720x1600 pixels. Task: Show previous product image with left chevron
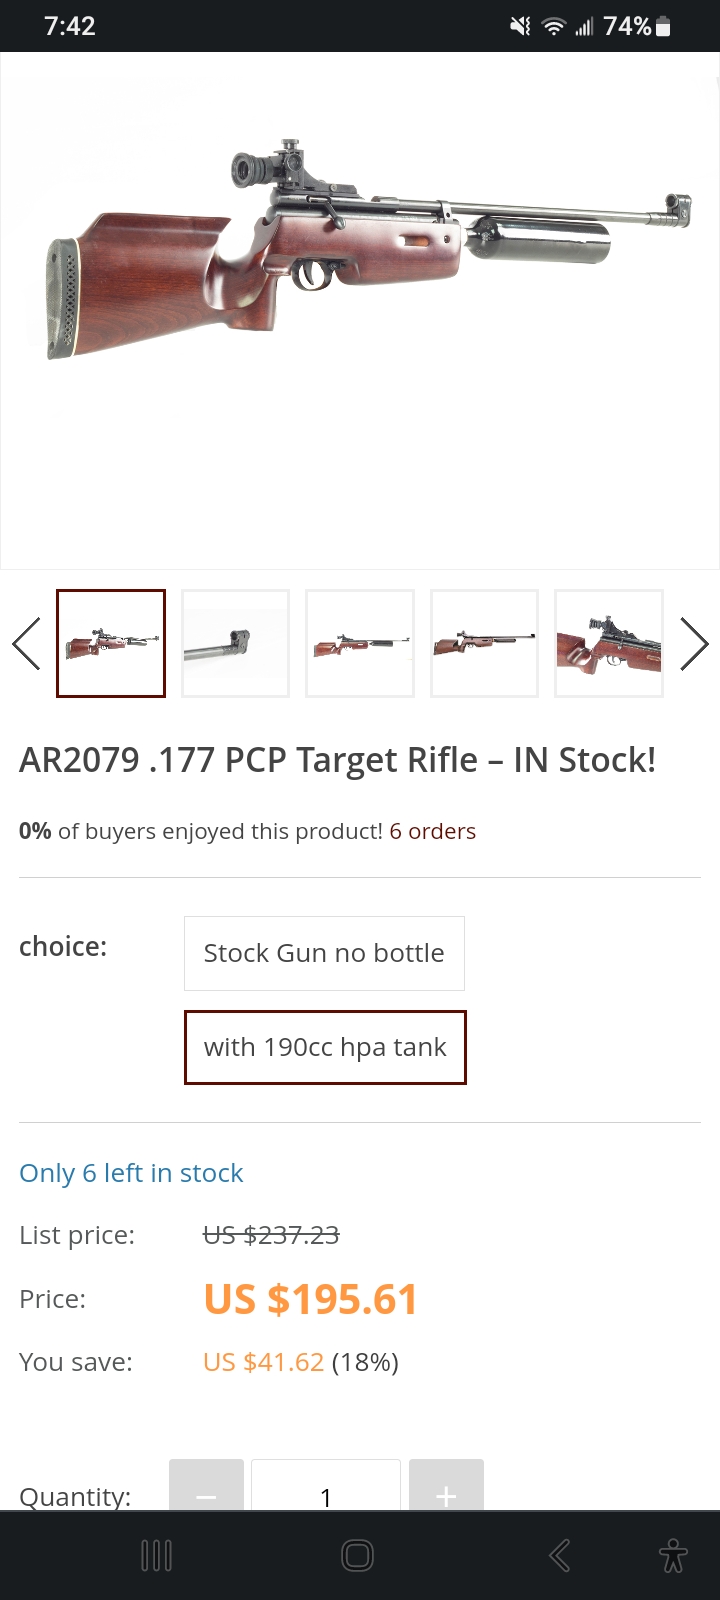coord(26,643)
